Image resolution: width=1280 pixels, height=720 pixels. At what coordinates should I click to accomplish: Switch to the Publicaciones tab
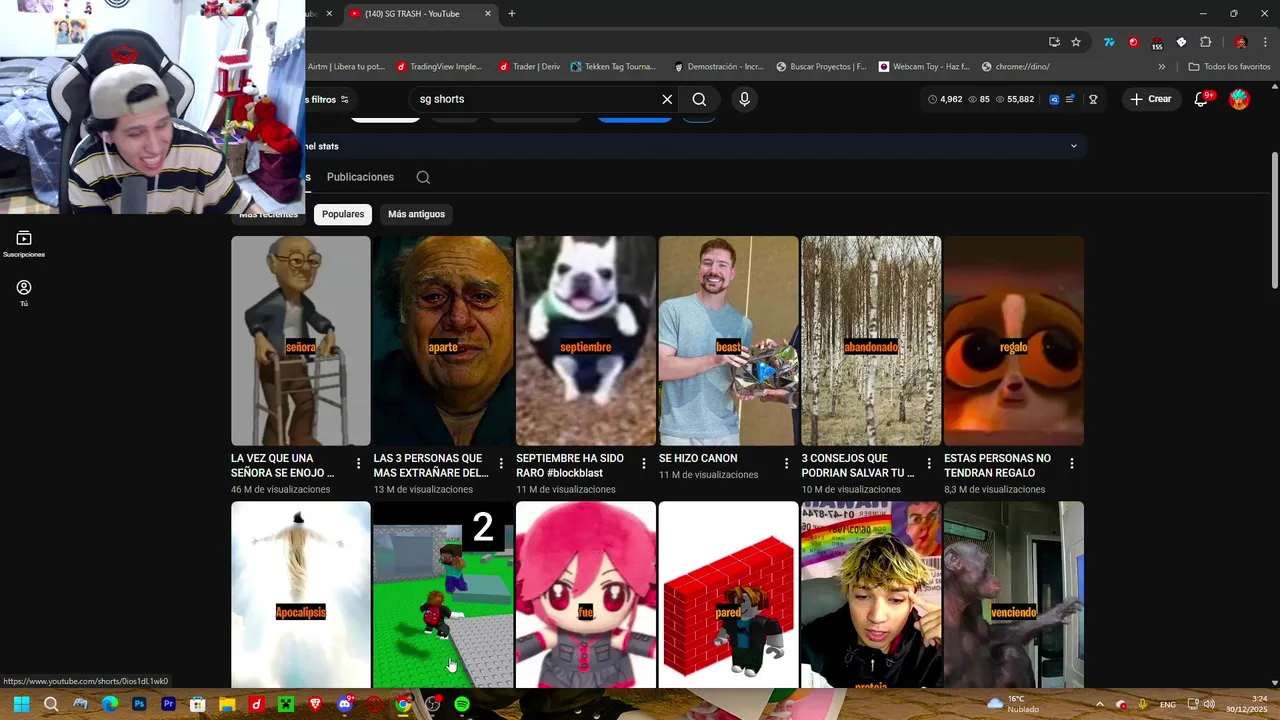click(360, 177)
